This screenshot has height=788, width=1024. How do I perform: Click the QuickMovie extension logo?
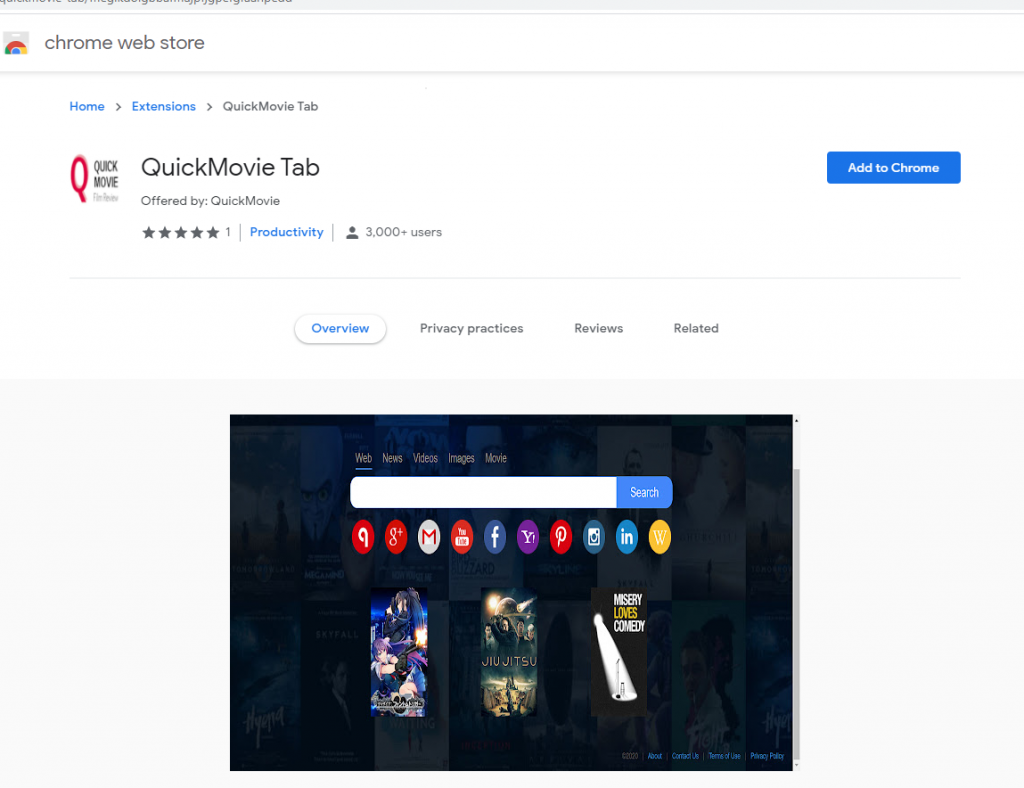[x=95, y=179]
